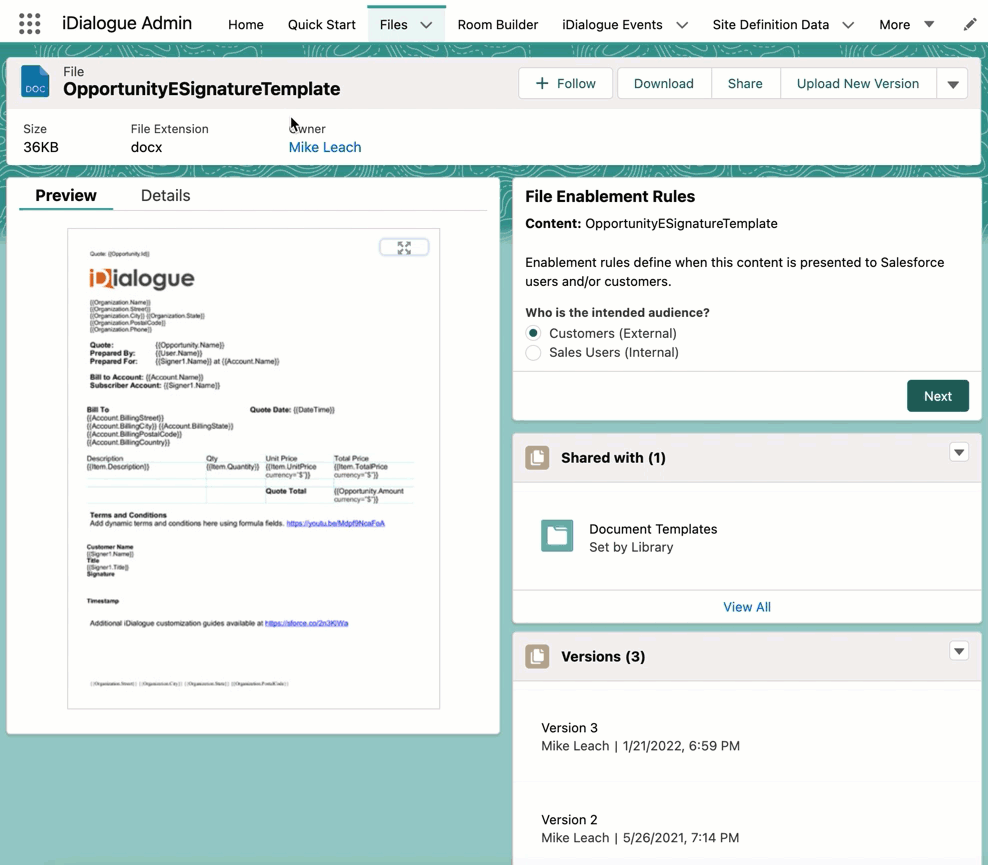Open the Site Definition Data dropdown chevron
988x865 pixels.
[848, 25]
